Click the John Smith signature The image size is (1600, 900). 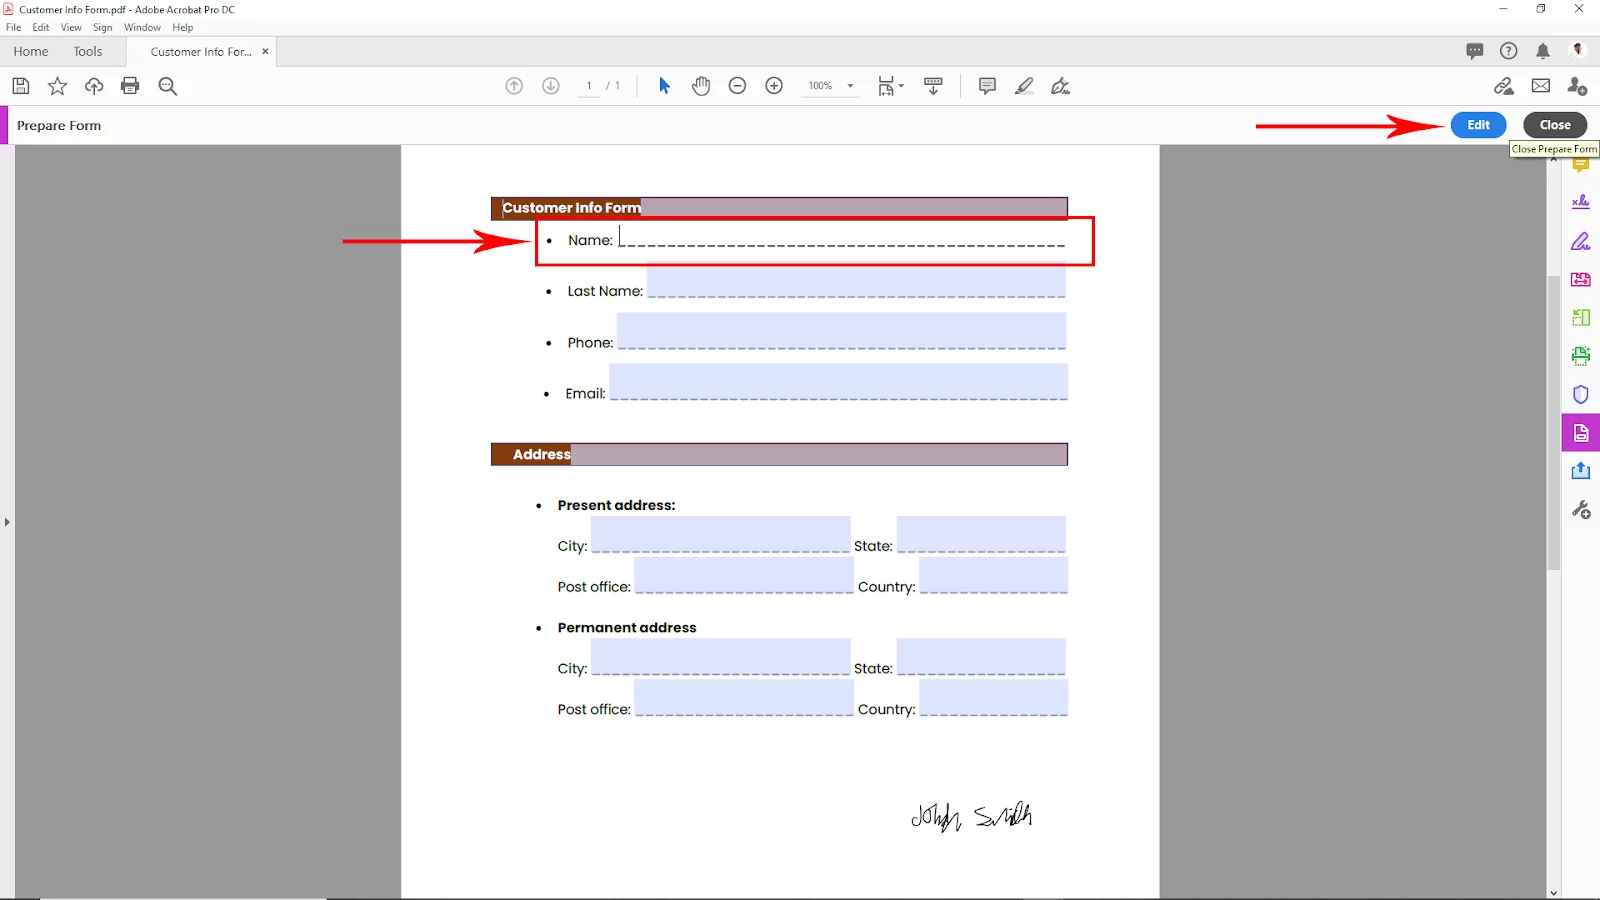972,816
